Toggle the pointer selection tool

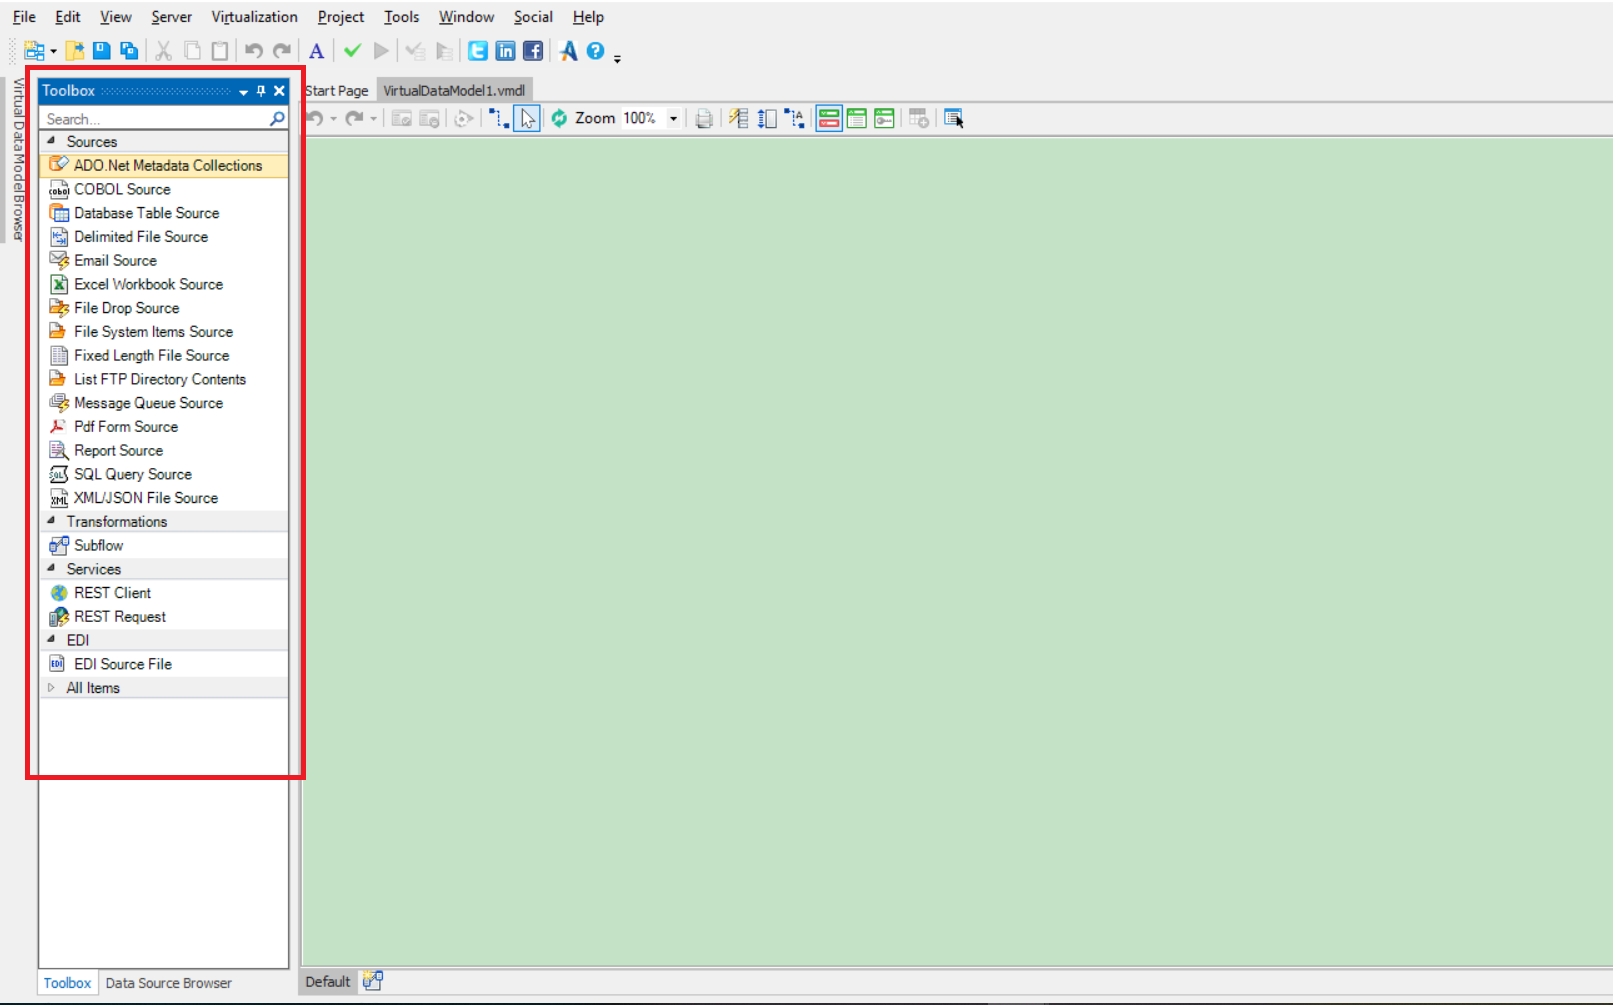527,119
